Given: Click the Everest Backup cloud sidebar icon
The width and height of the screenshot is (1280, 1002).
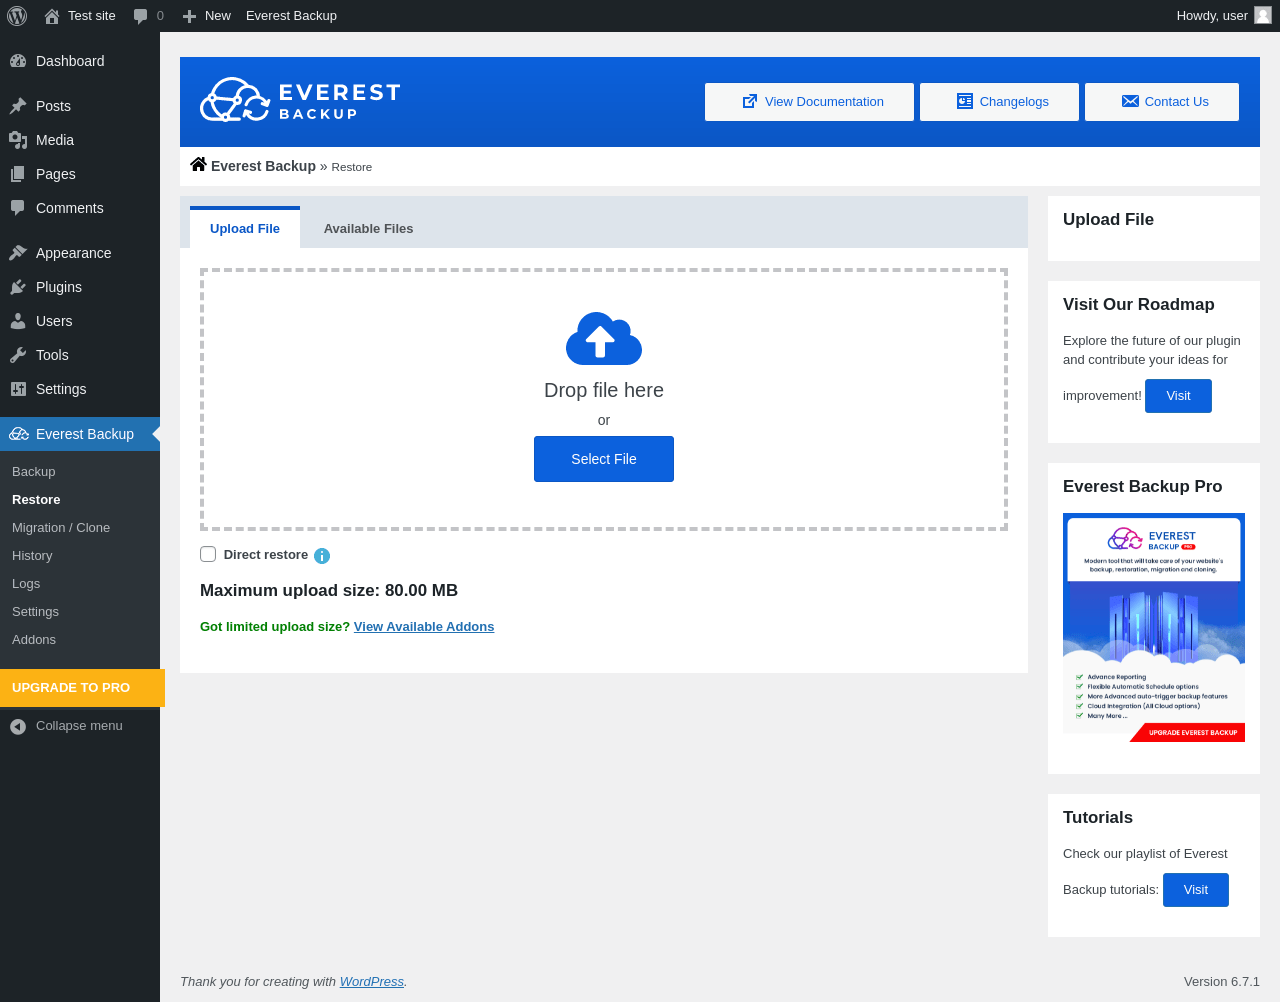Looking at the screenshot, I should [x=19, y=434].
